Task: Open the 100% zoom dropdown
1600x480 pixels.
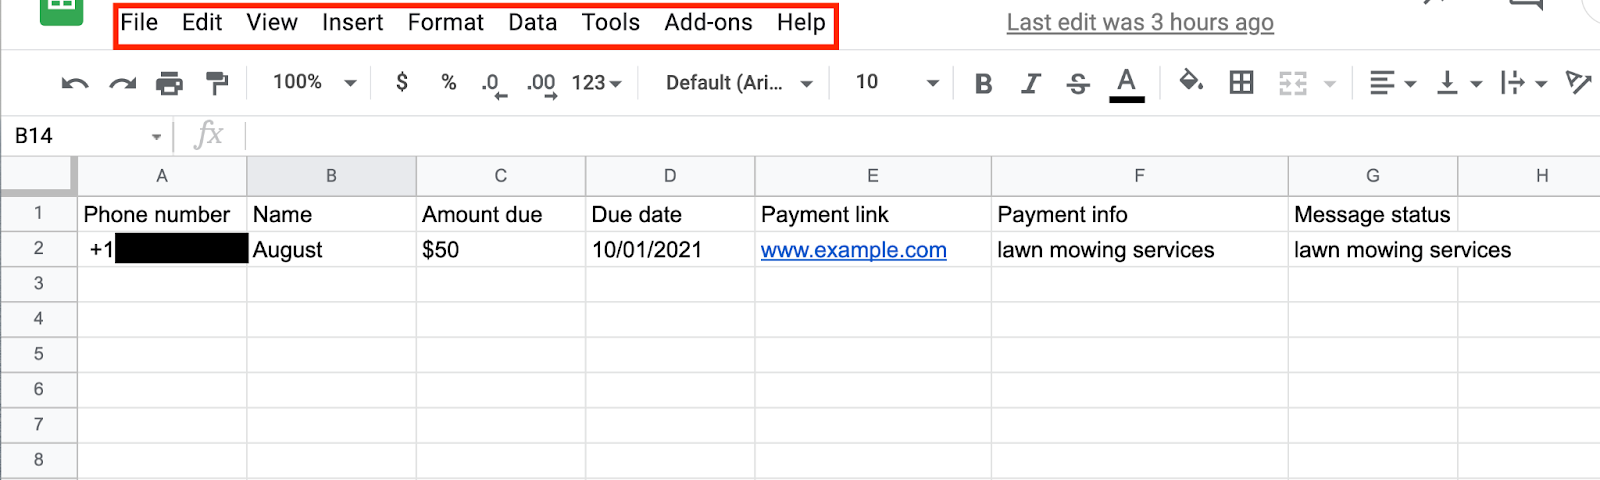Action: 314,82
